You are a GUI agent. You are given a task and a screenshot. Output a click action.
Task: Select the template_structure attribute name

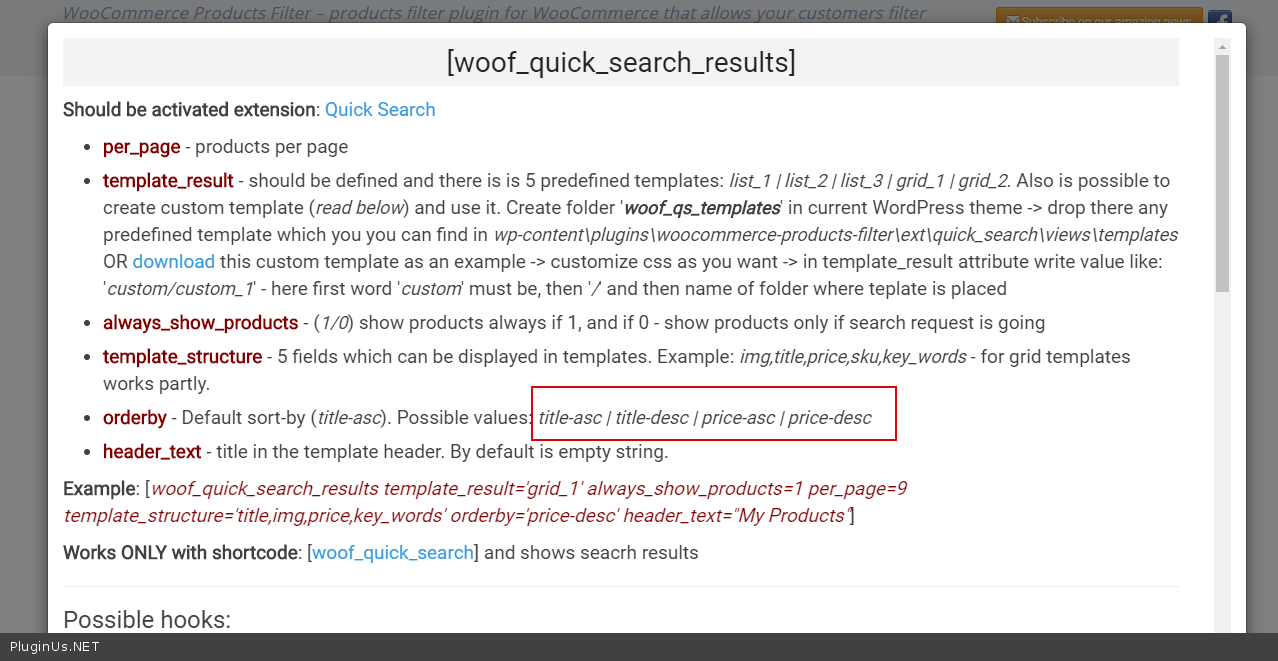point(182,357)
